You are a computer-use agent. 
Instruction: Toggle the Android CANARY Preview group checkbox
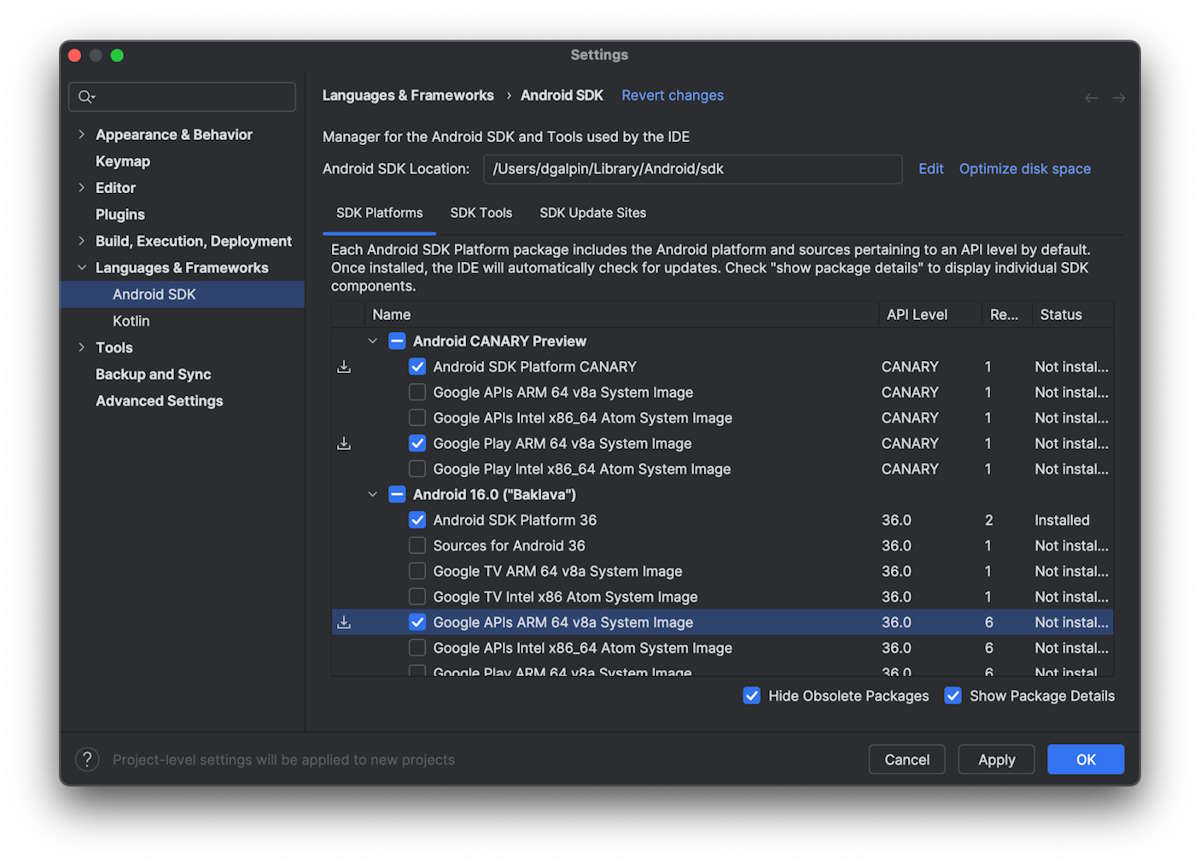pos(397,341)
